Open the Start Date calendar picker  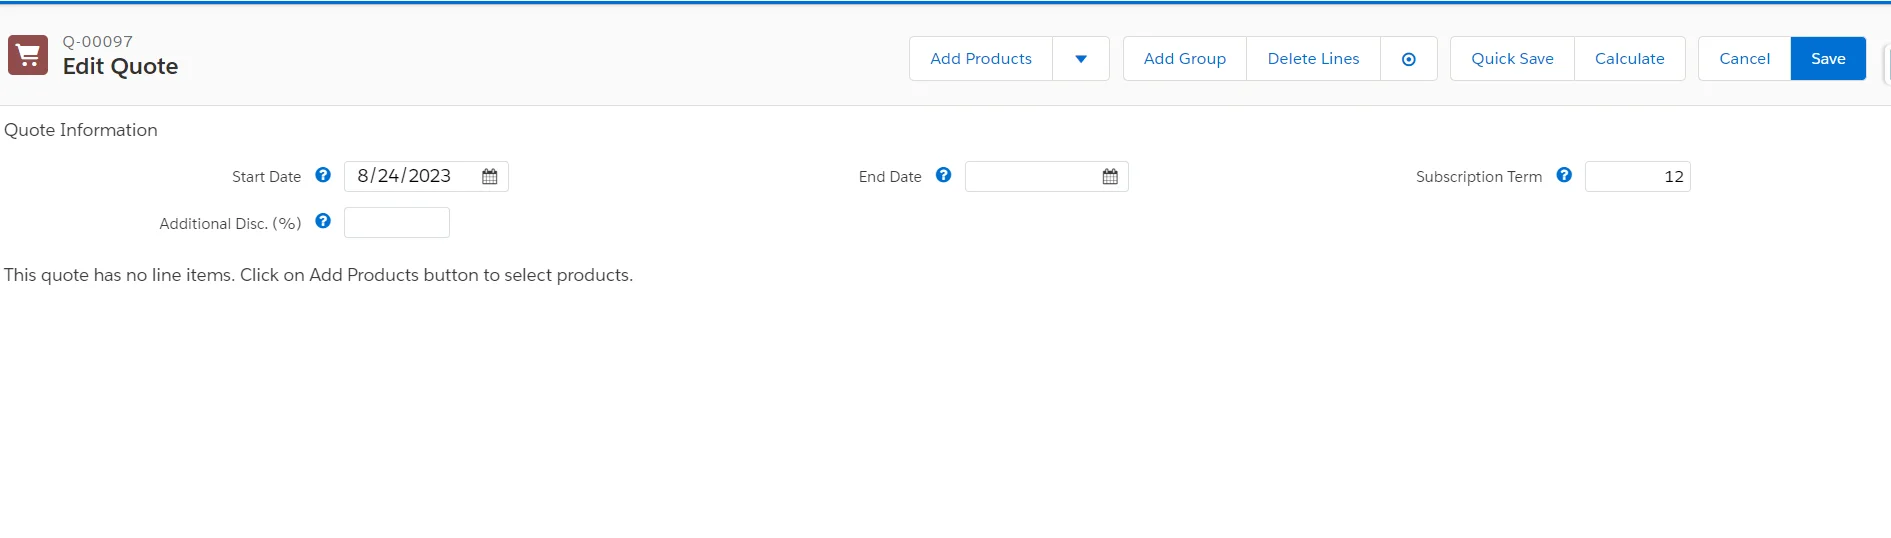pos(489,177)
